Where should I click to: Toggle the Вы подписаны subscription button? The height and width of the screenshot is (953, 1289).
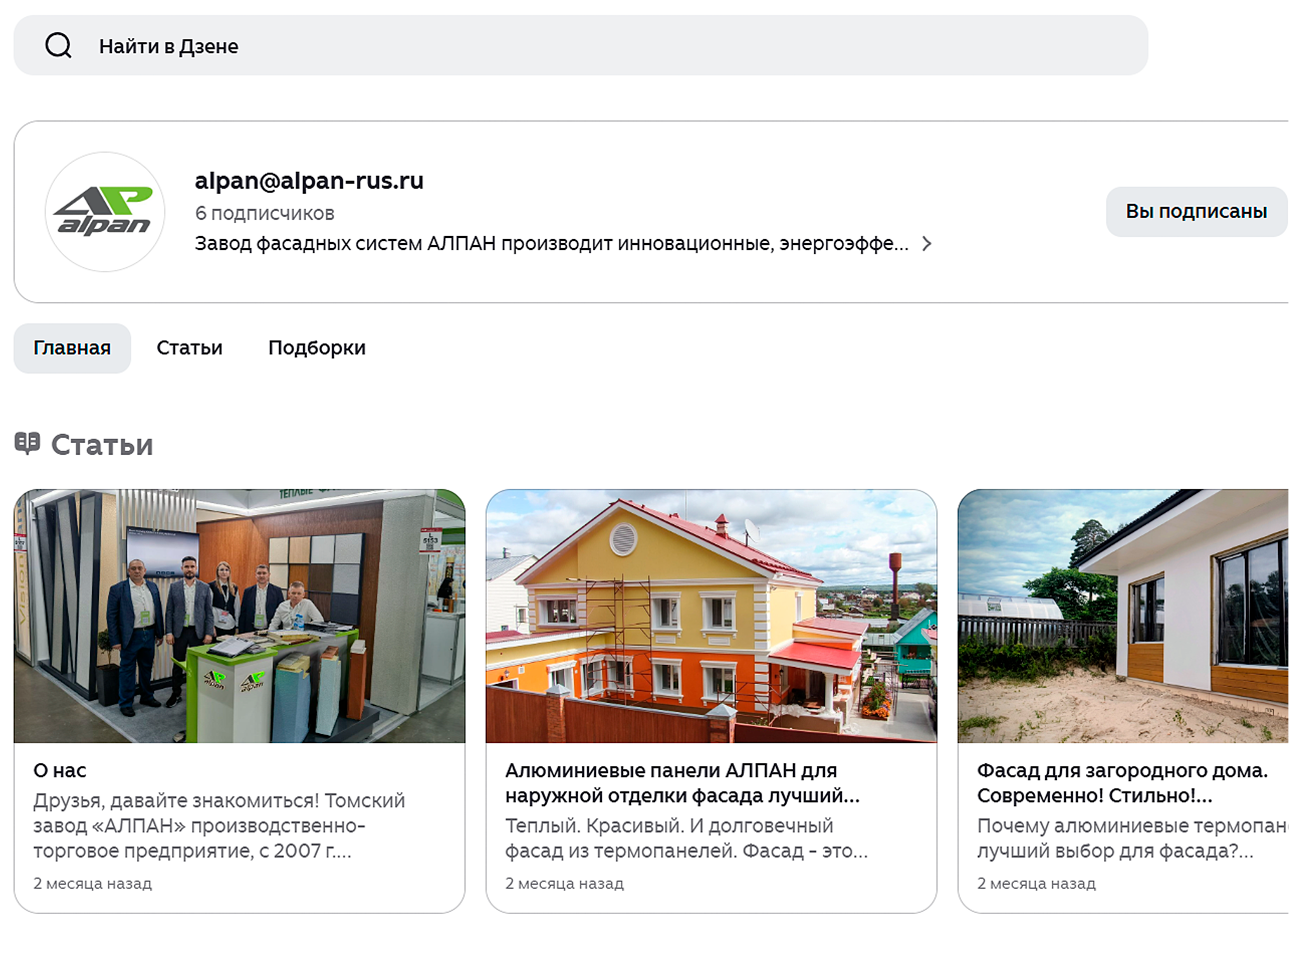[x=1195, y=212]
